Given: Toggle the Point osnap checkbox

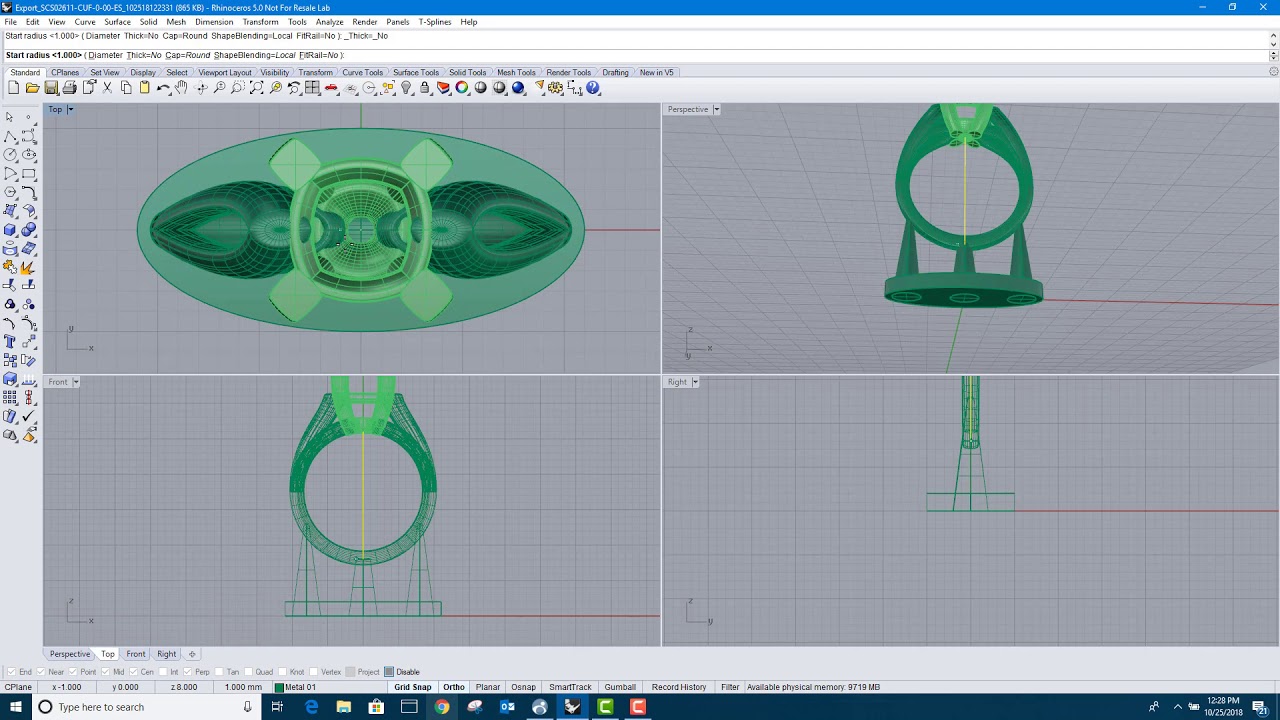Looking at the screenshot, I should (x=72, y=672).
